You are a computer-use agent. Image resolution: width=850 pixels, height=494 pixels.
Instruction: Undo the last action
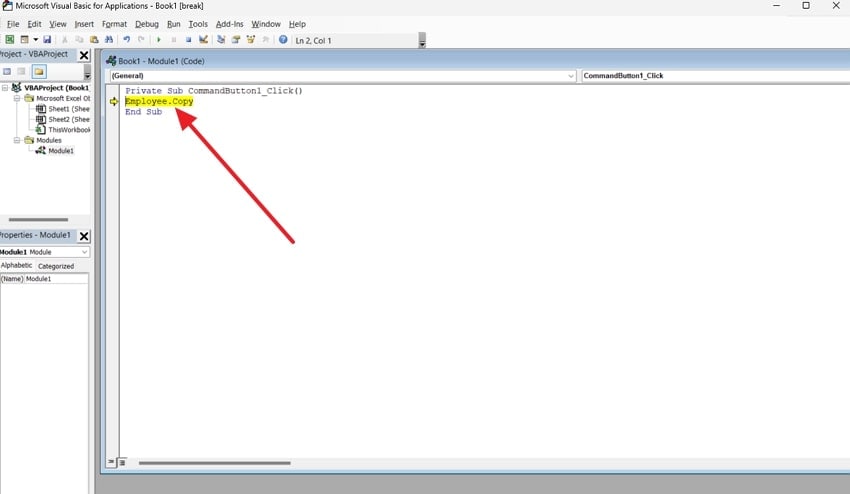pos(126,40)
